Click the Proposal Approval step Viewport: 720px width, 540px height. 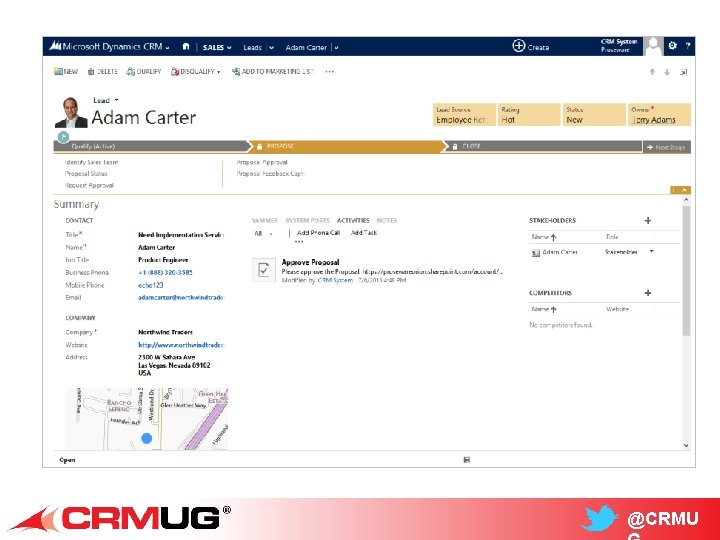262,162
